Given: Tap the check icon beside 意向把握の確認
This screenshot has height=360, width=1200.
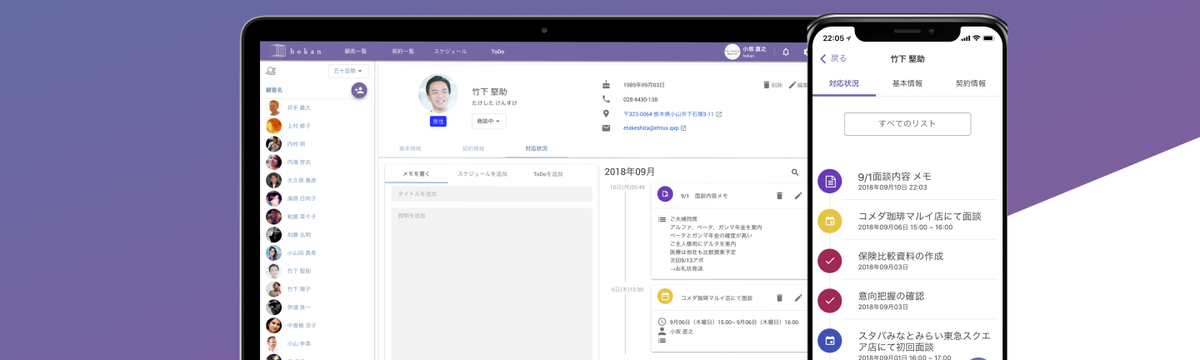Looking at the screenshot, I should pyautogui.click(x=829, y=301).
